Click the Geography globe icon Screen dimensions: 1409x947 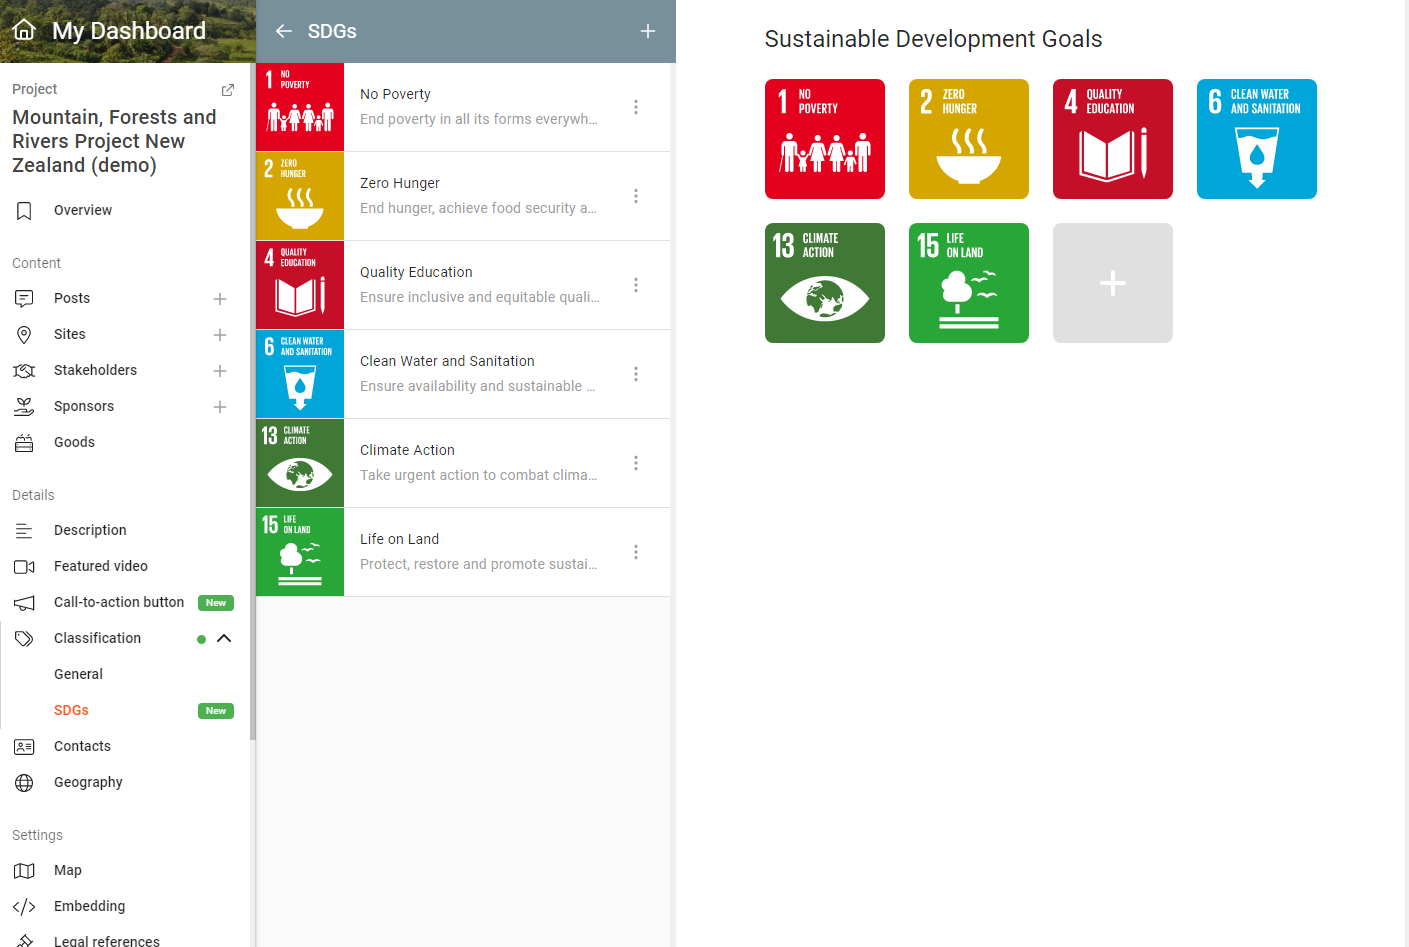24,782
